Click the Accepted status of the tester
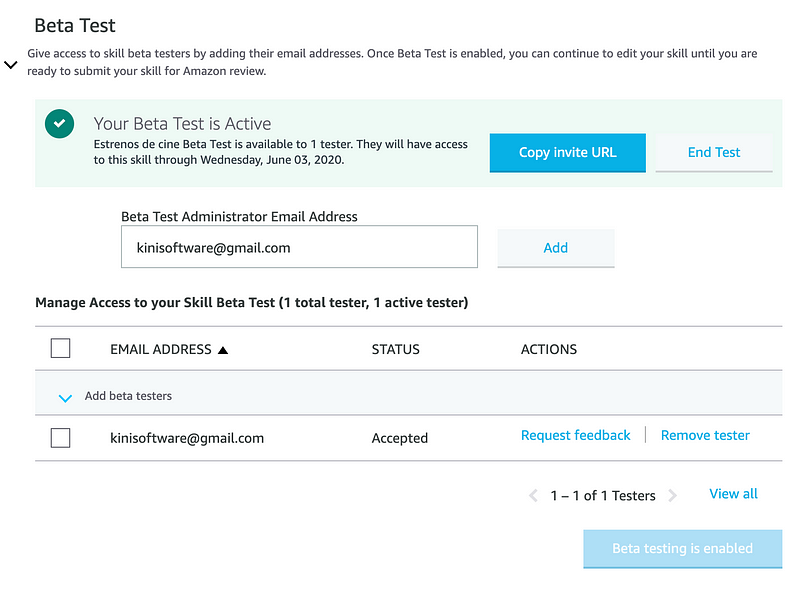This screenshot has width=800, height=589. pos(400,438)
